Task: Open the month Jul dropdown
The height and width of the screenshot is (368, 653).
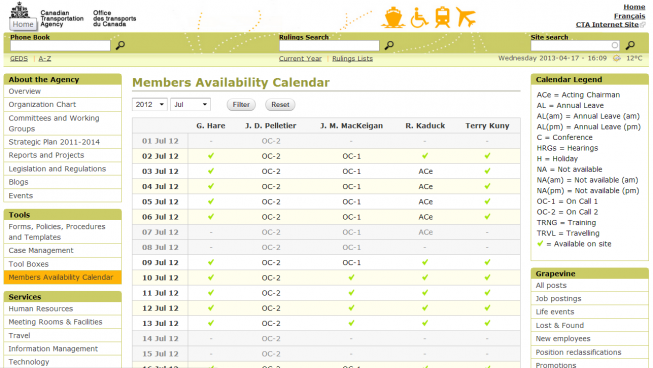Action: coord(190,104)
